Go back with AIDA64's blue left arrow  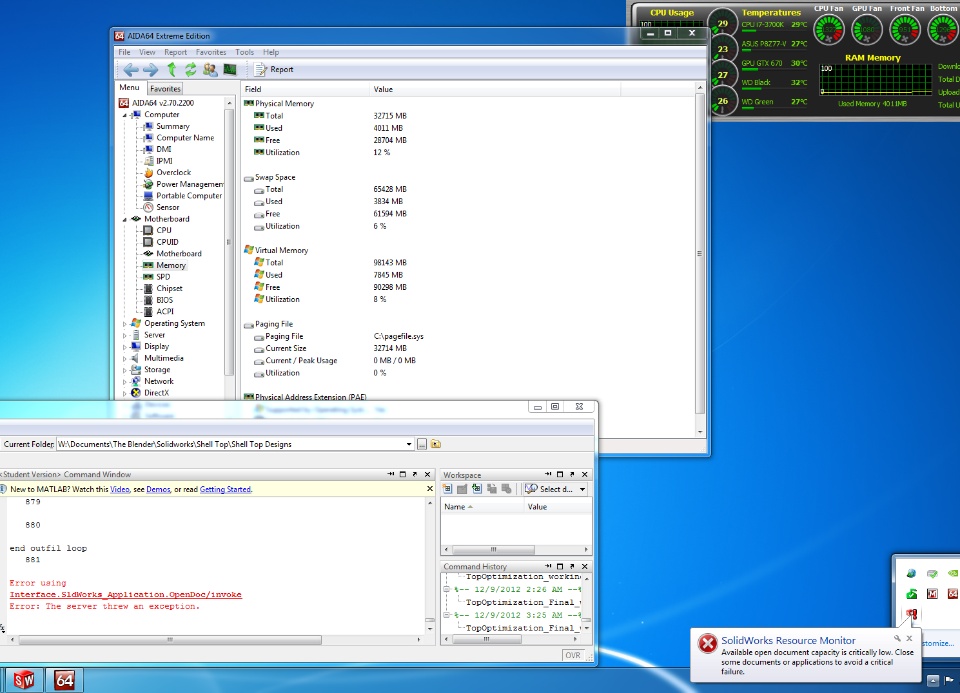pos(130,70)
